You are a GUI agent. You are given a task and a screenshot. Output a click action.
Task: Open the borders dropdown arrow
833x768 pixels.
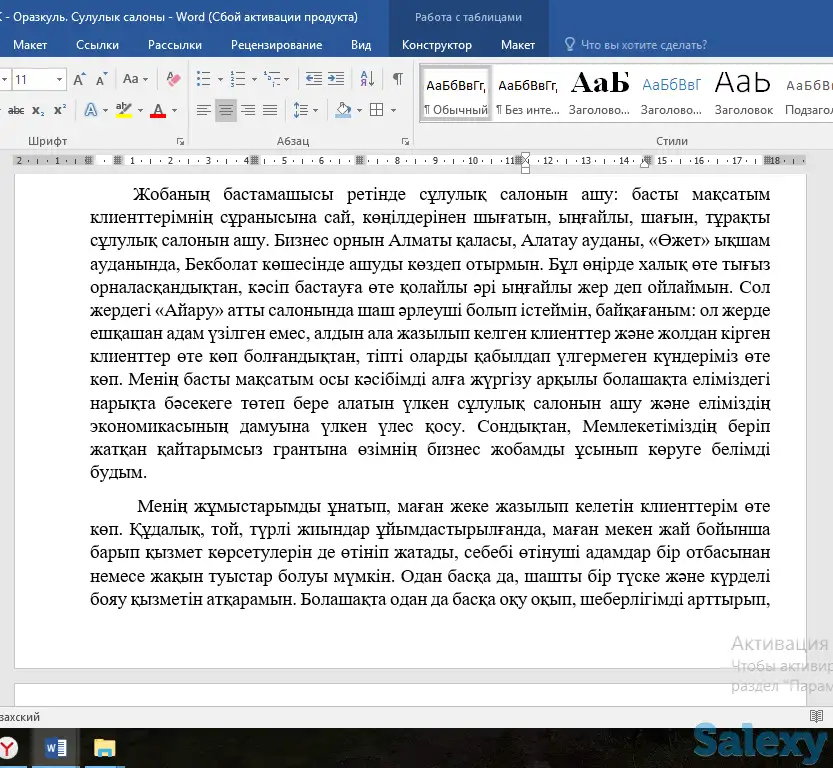(x=391, y=110)
